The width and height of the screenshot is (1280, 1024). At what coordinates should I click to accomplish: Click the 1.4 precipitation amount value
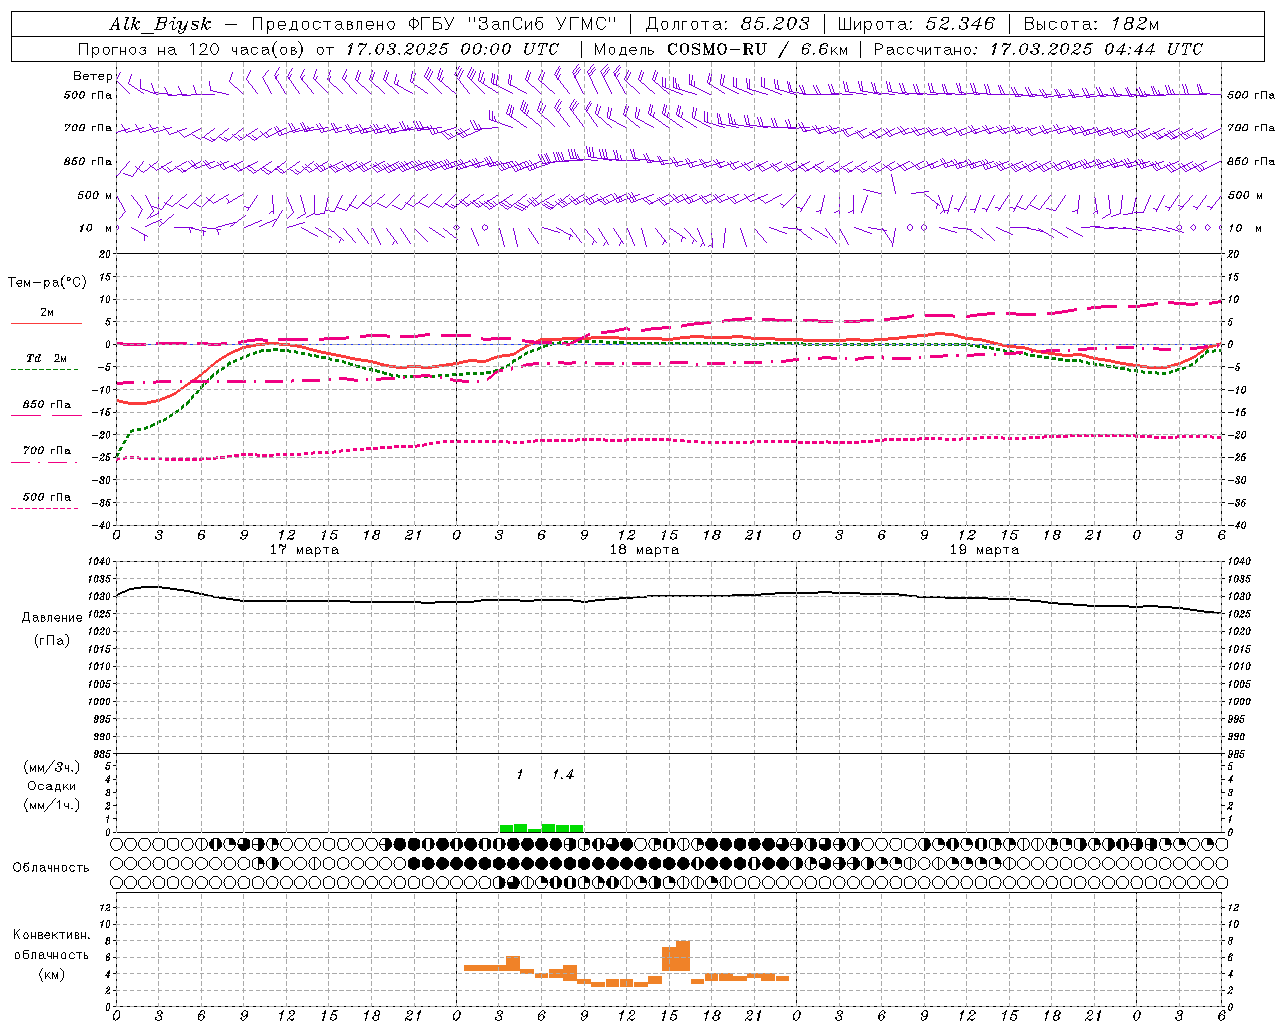pos(563,775)
